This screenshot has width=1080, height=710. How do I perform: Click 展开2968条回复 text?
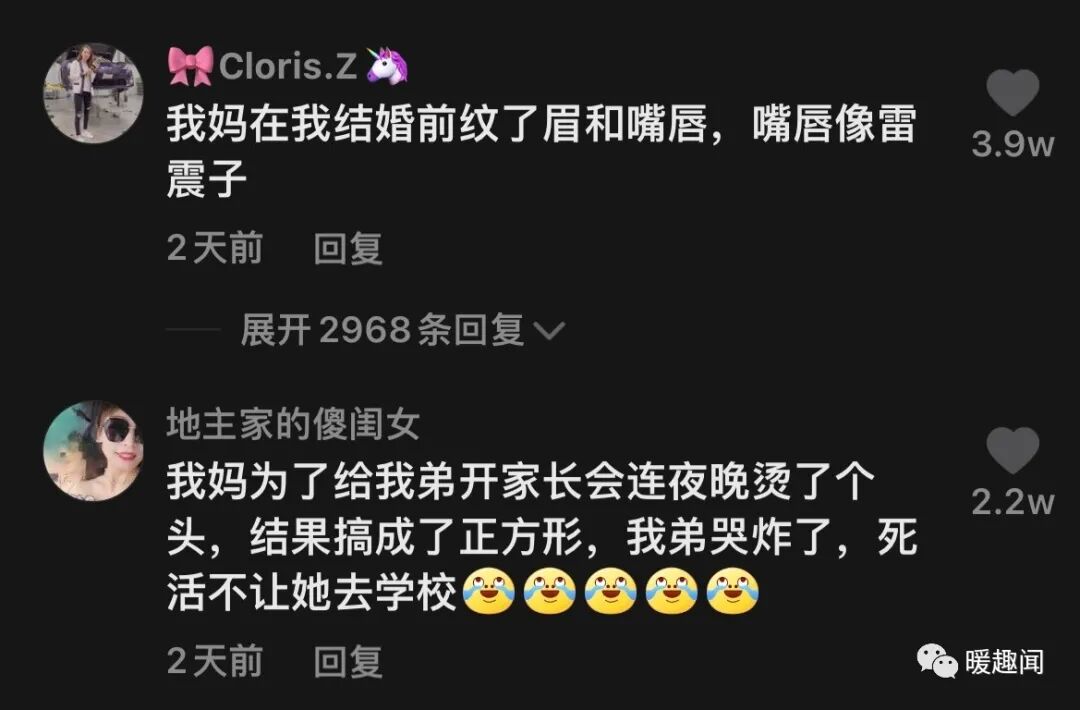pos(382,330)
